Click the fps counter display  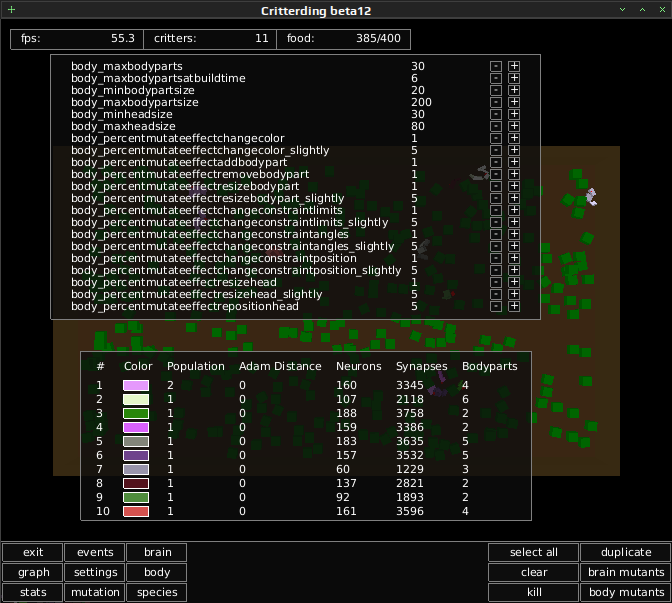click(77, 39)
